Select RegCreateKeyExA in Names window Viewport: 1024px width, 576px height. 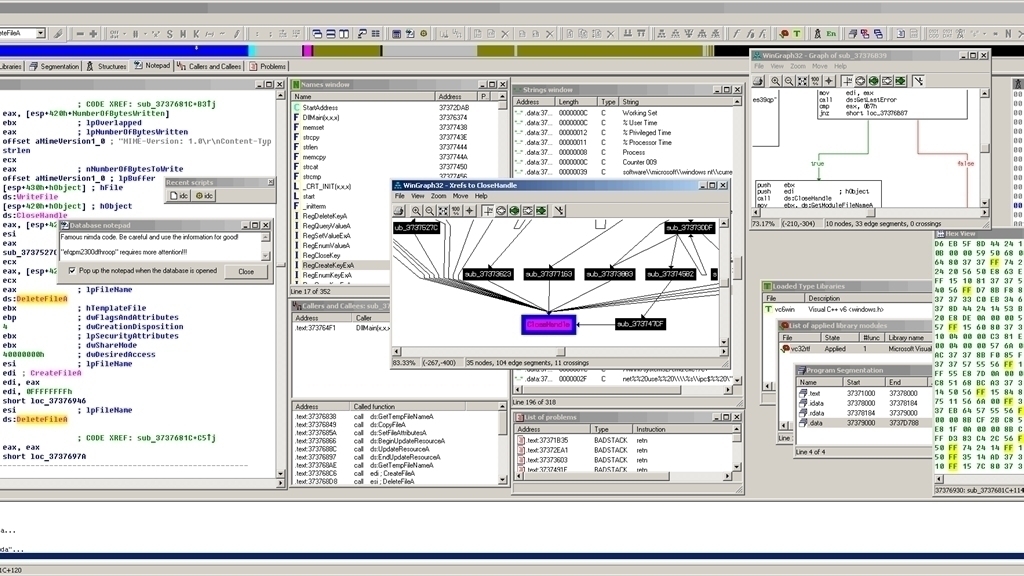click(x=341, y=265)
